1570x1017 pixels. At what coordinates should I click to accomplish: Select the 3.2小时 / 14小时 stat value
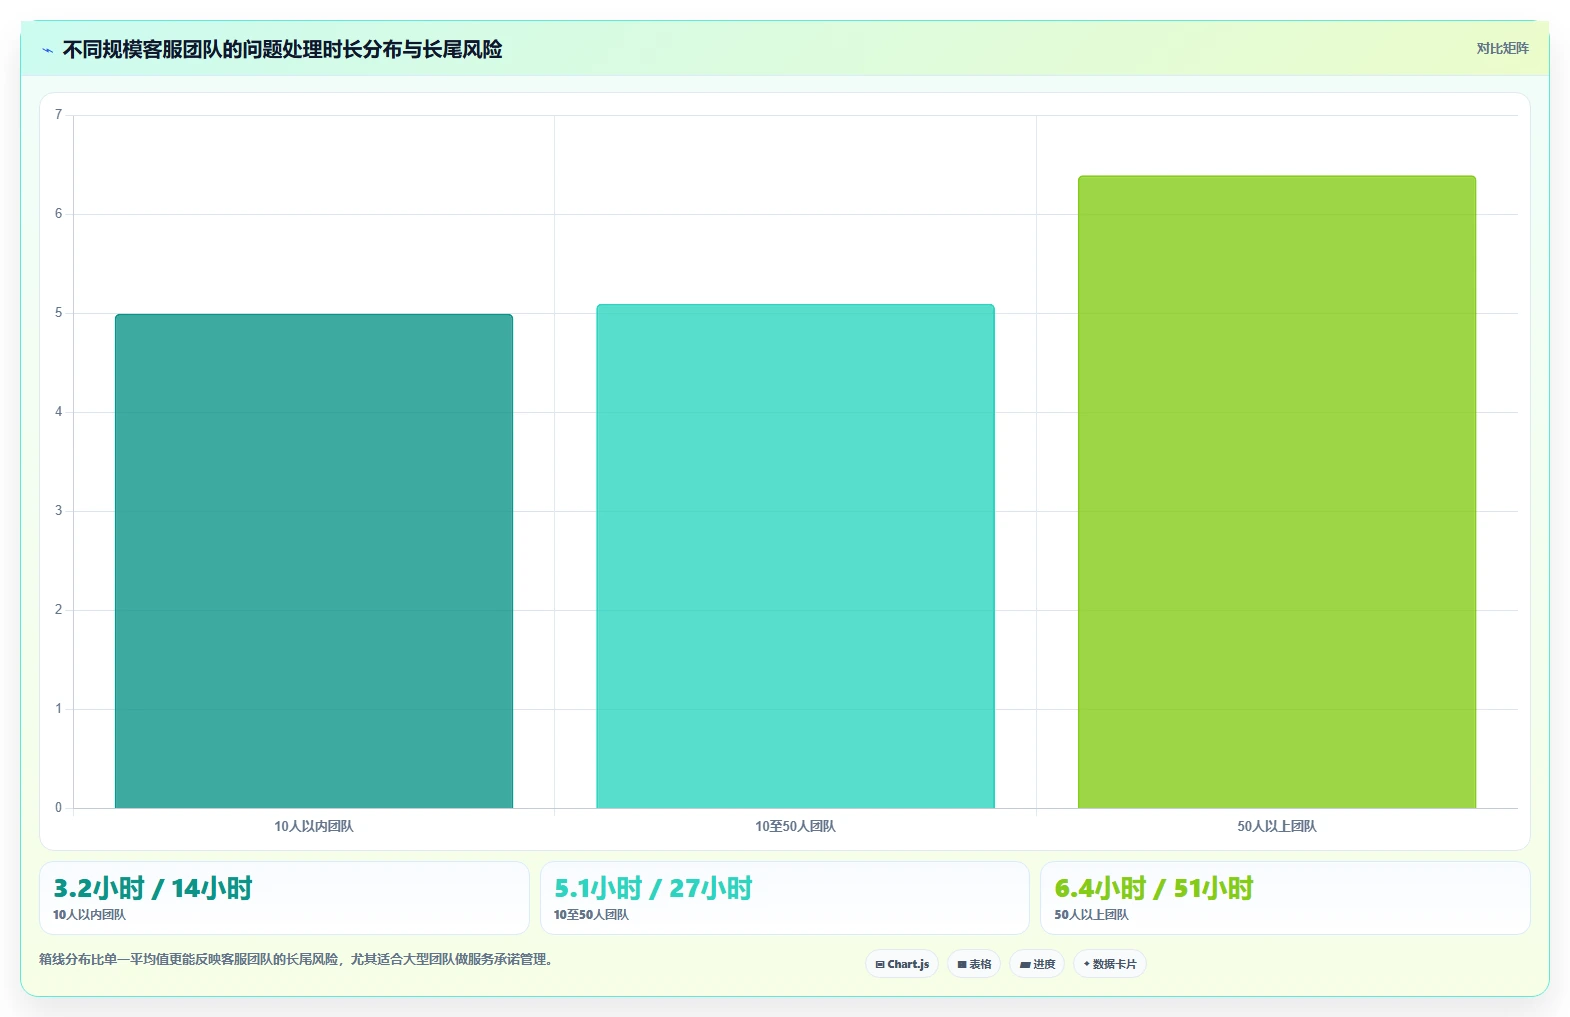(x=153, y=888)
